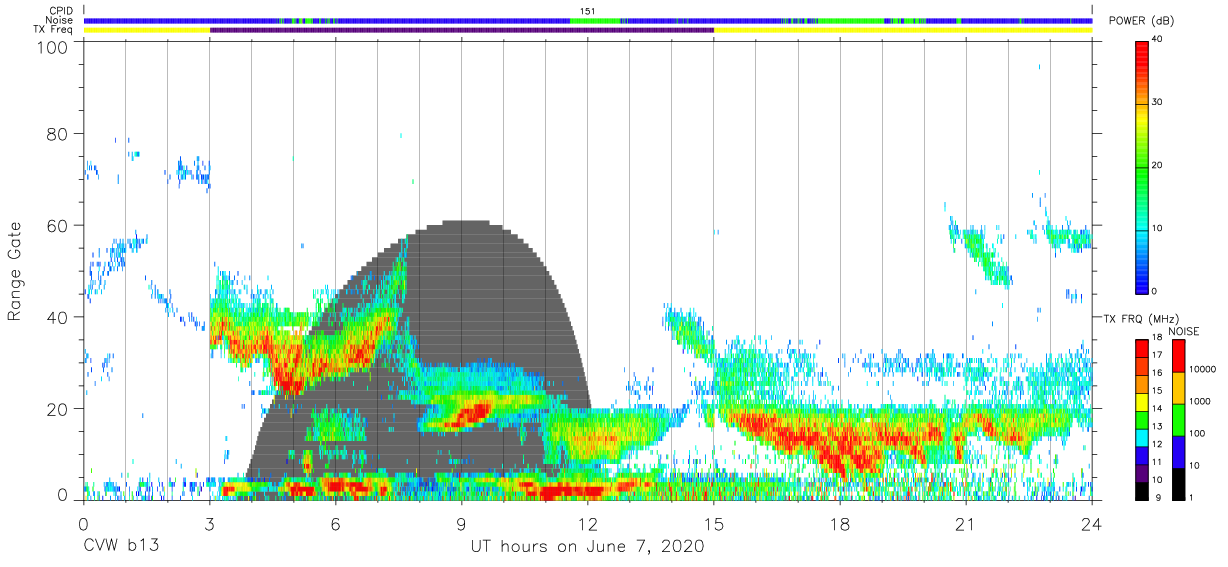1228x567 pixels.
Task: Click y-axis tick label '80'
Action: click(x=57, y=134)
